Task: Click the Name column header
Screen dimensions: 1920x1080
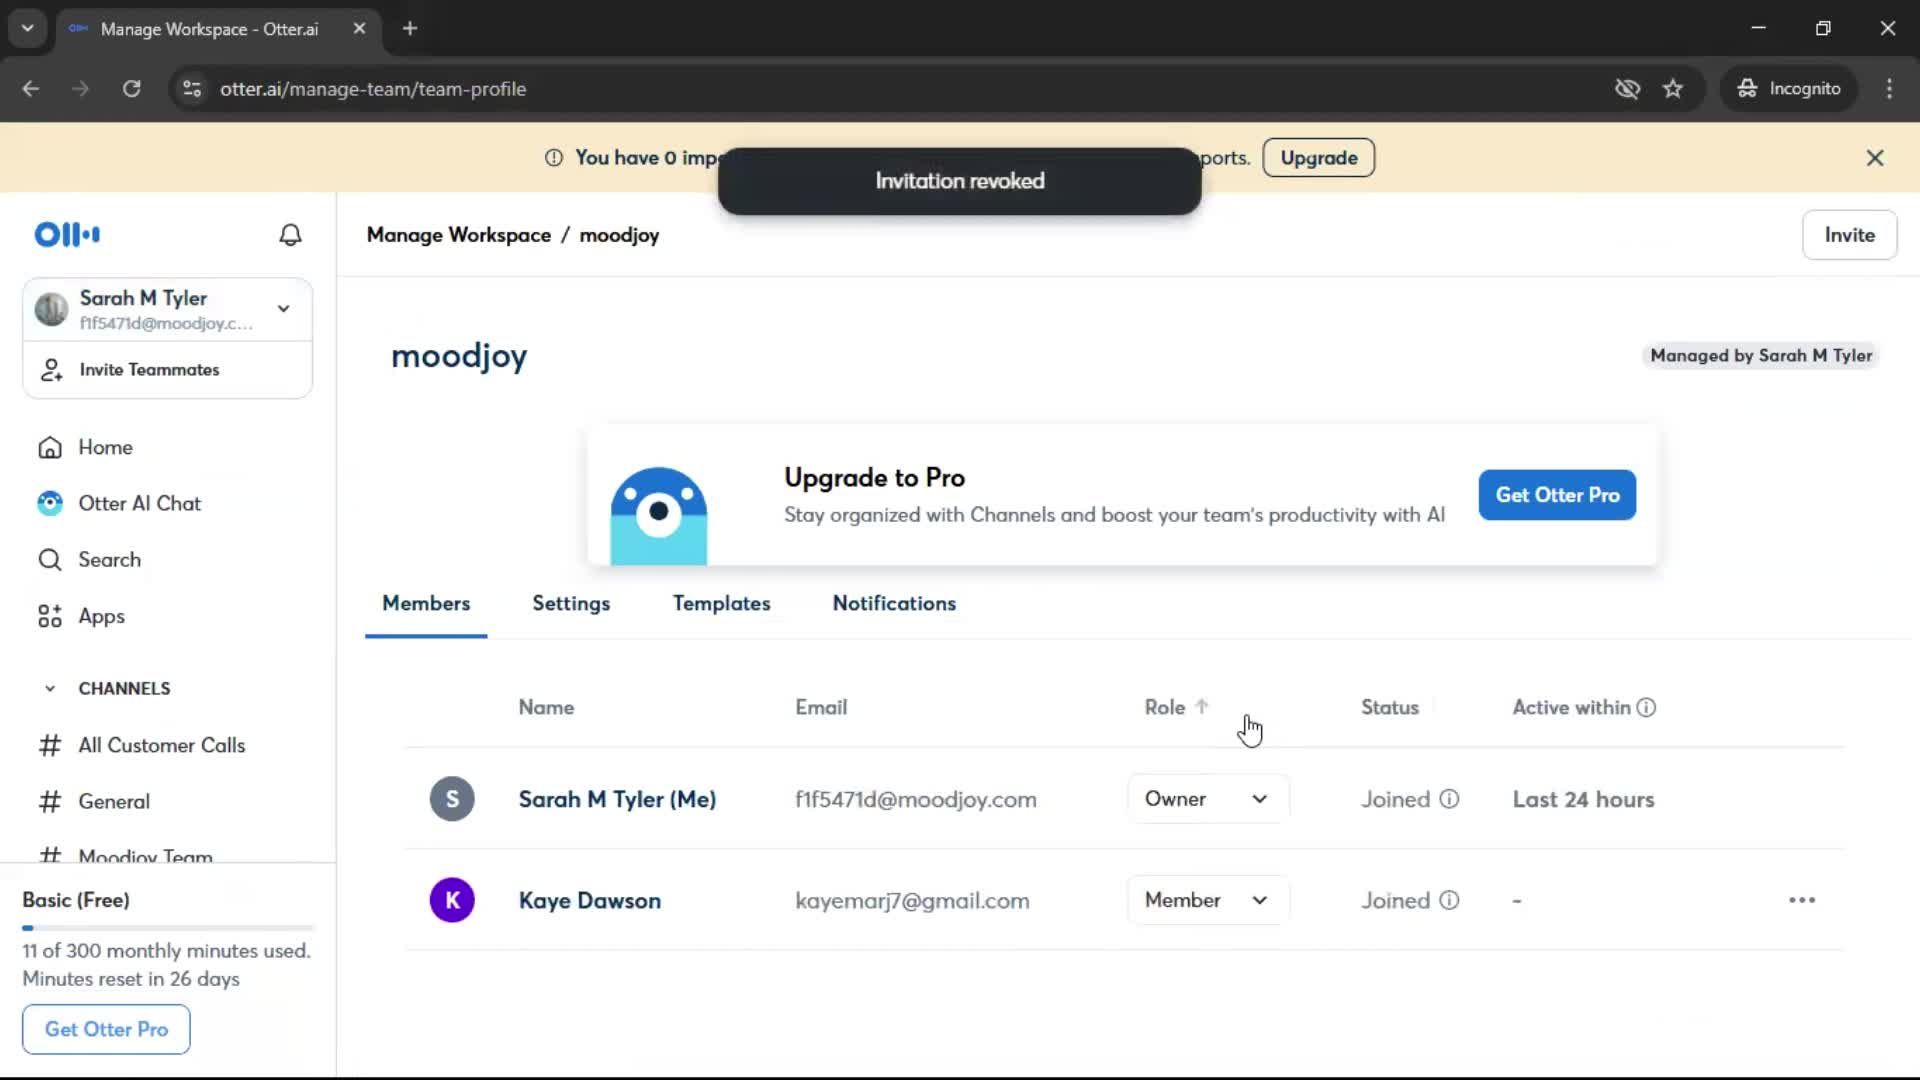Action: tap(546, 708)
